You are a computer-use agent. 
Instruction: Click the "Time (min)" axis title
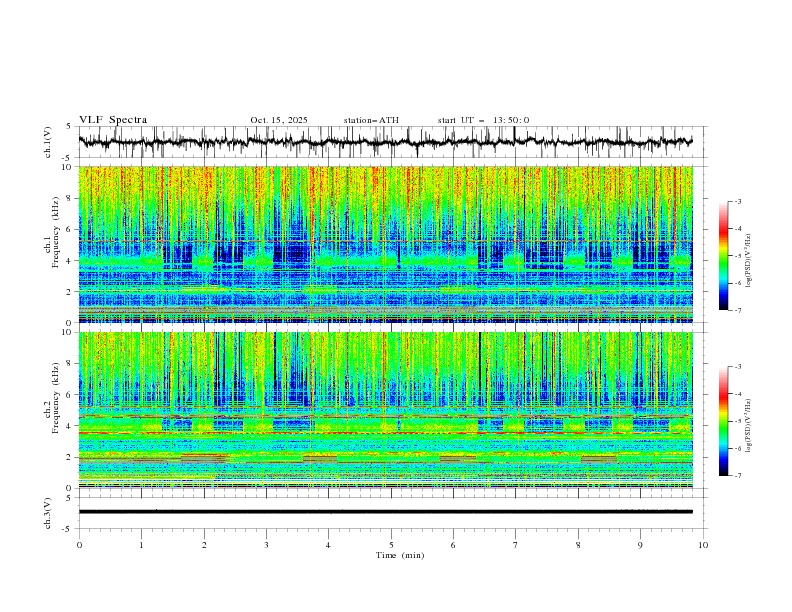click(400, 555)
